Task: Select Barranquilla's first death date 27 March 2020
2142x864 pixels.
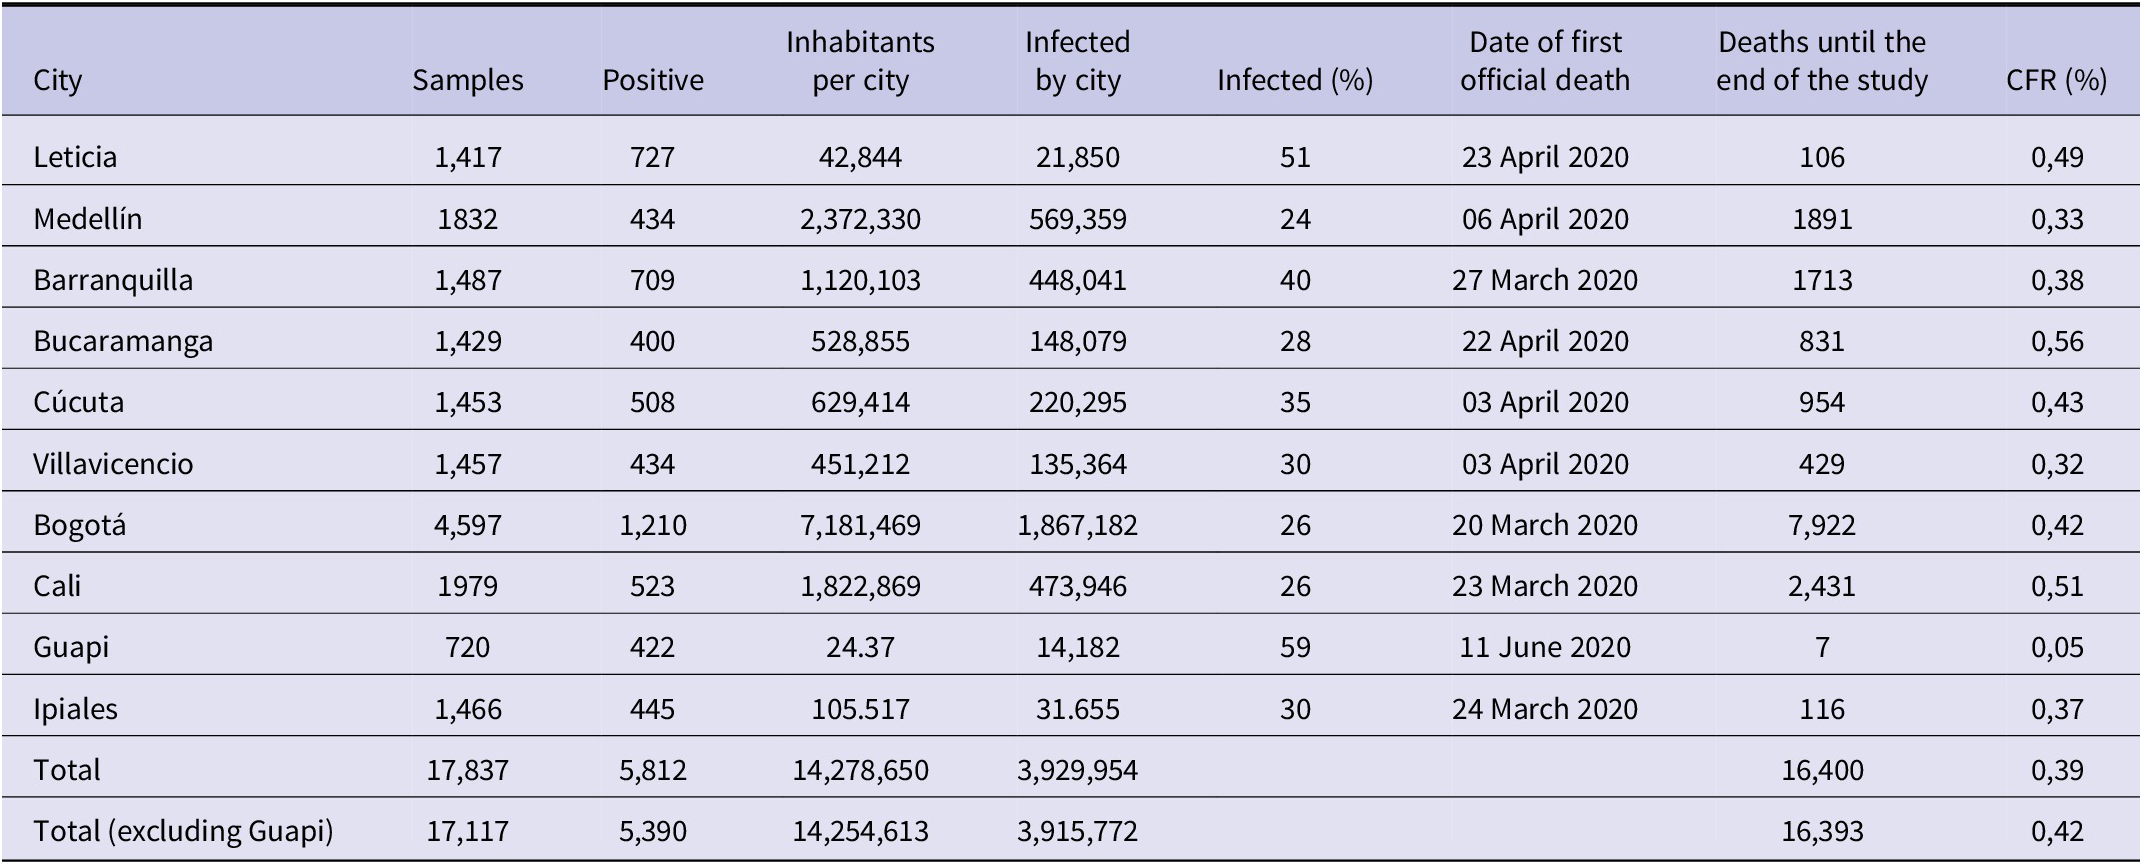Action: [1545, 280]
